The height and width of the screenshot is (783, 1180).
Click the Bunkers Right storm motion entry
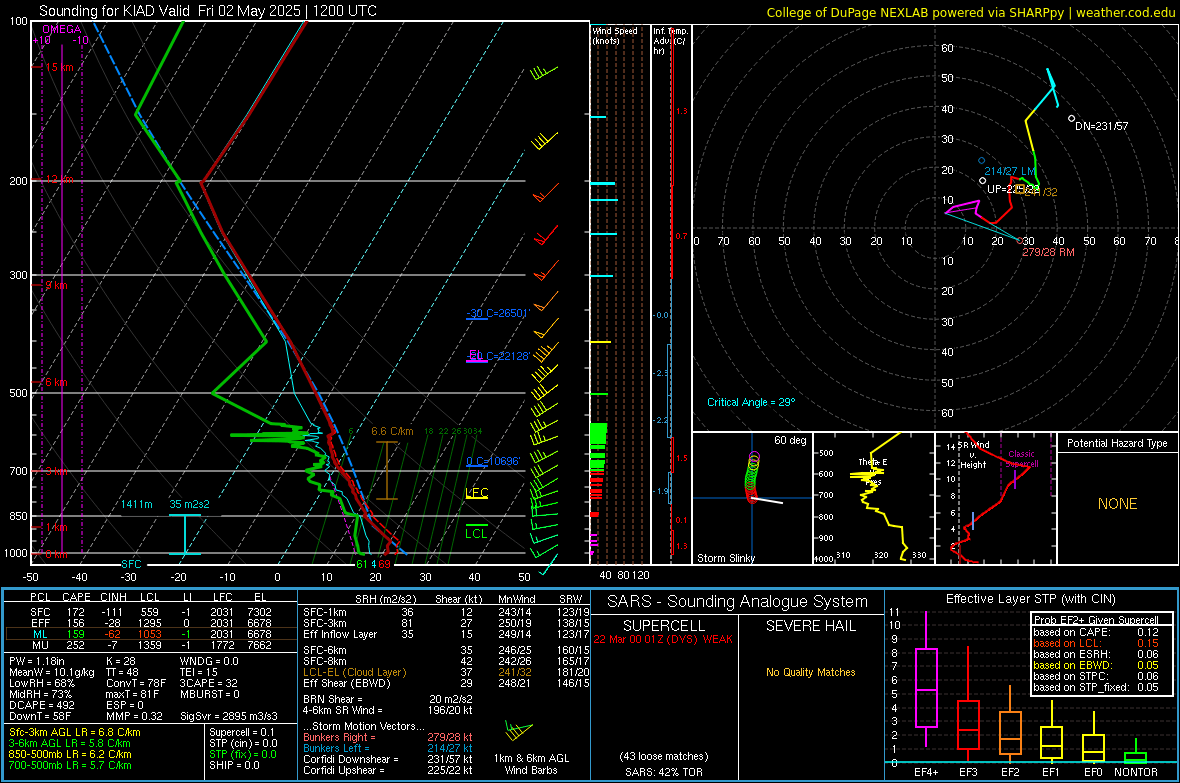(388, 737)
